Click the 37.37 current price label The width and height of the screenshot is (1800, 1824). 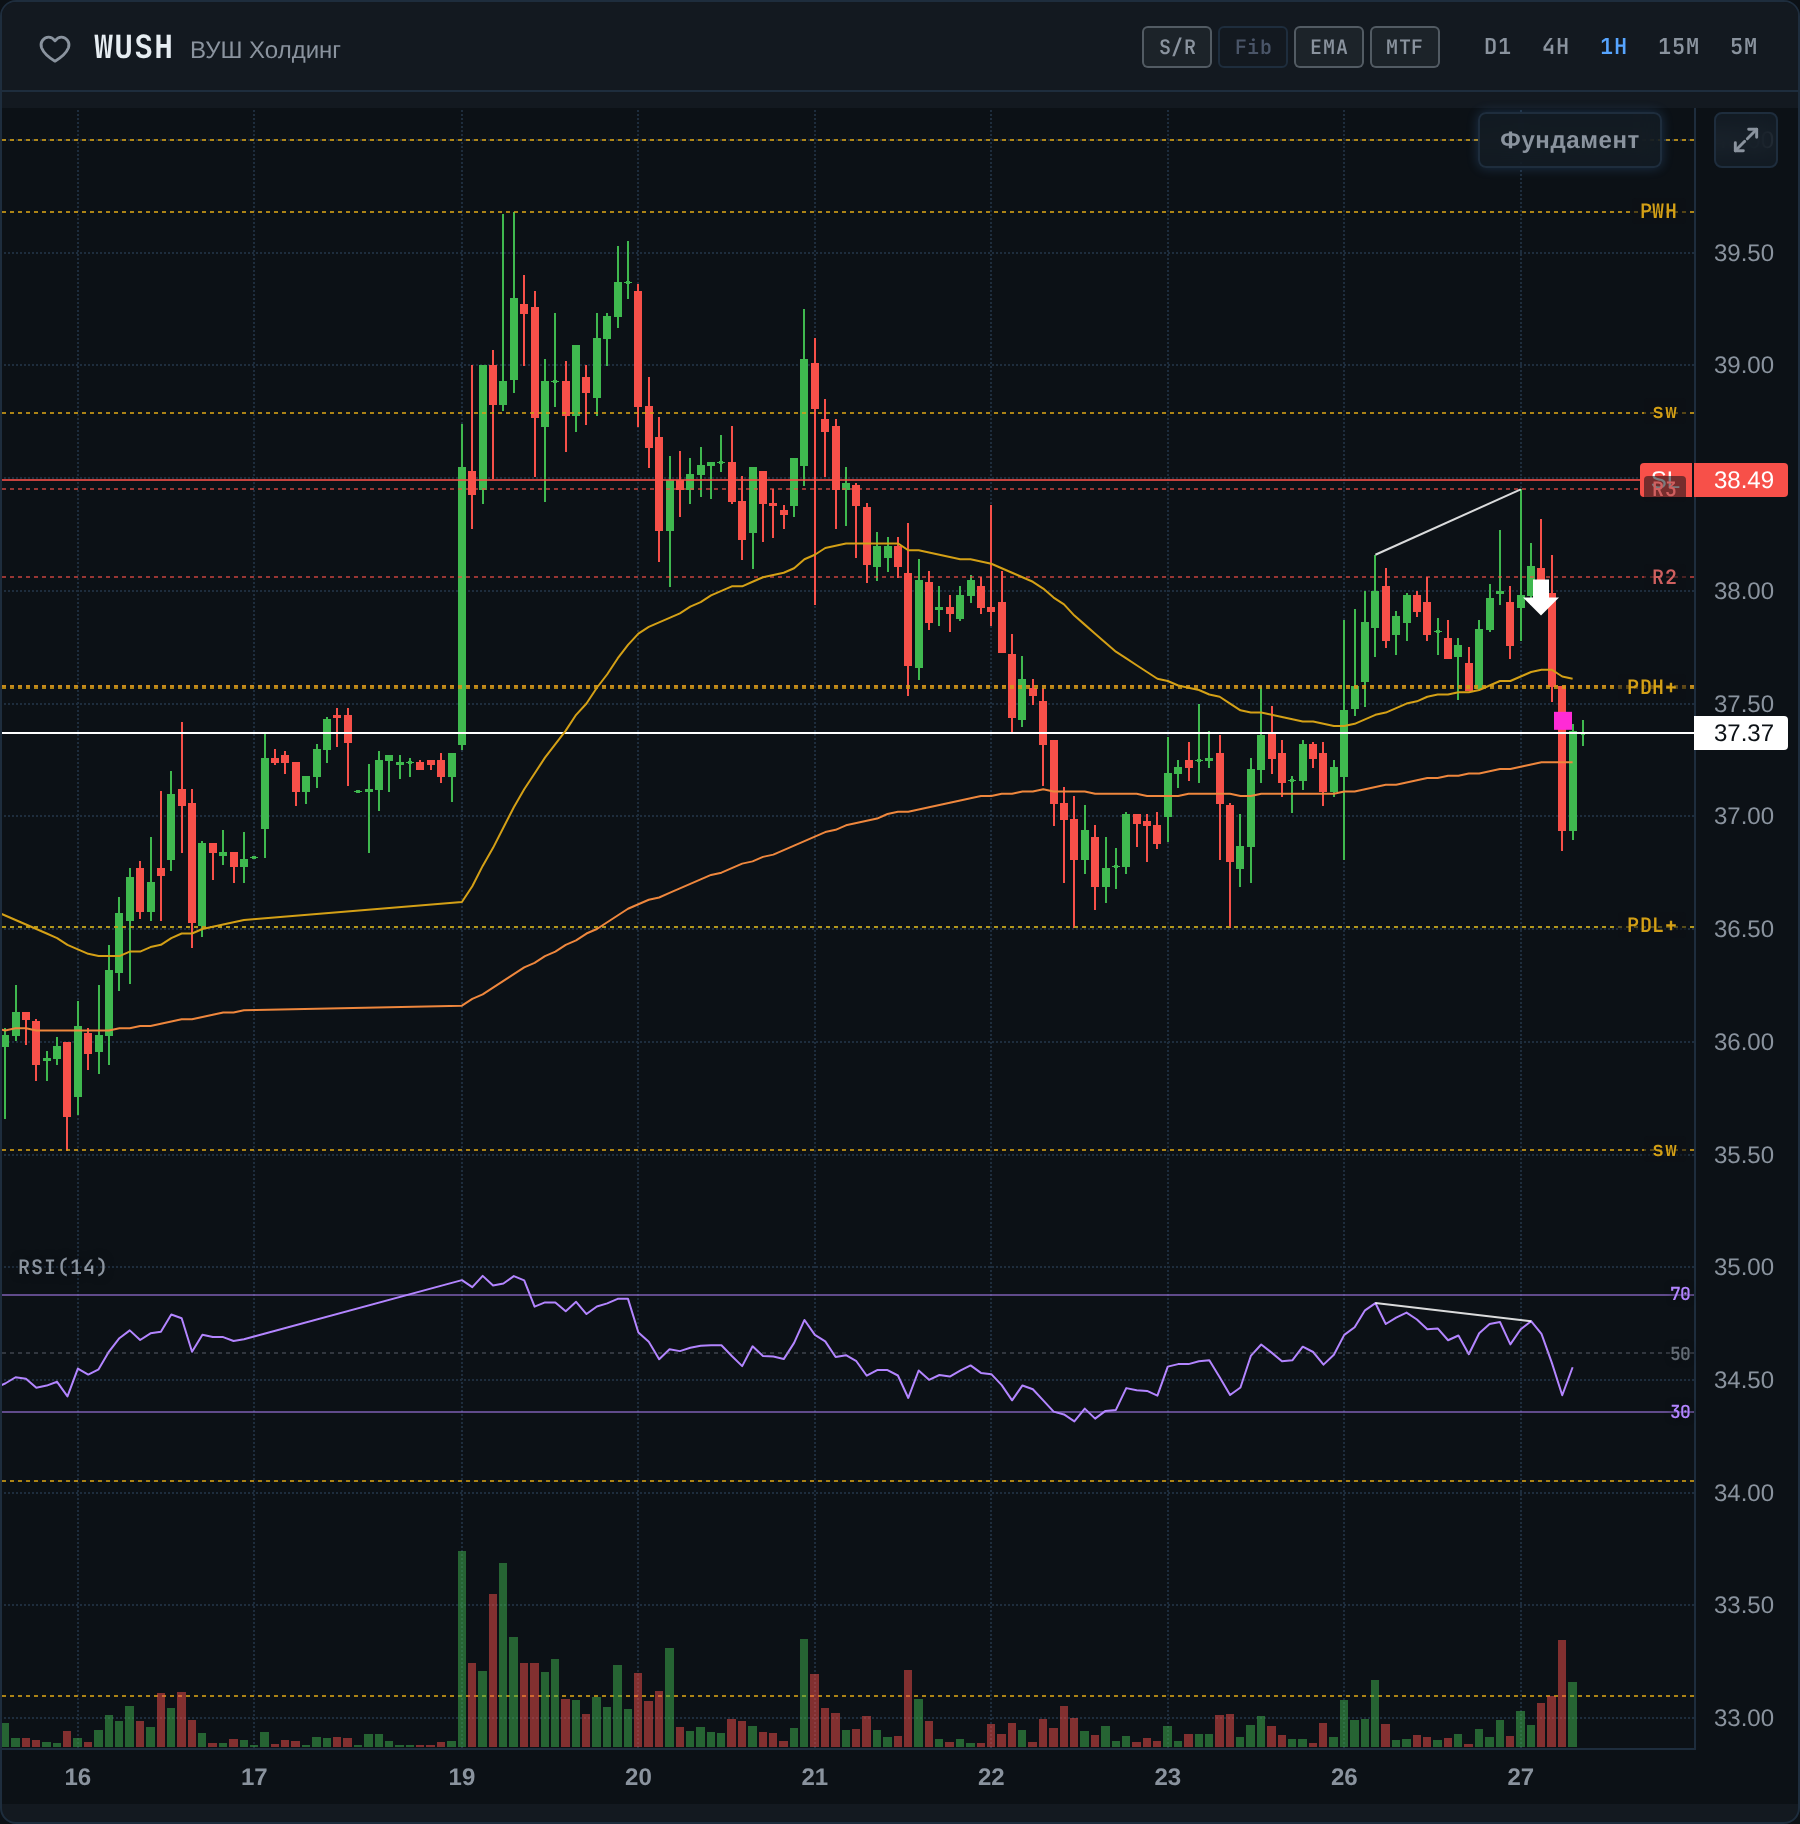(x=1743, y=733)
